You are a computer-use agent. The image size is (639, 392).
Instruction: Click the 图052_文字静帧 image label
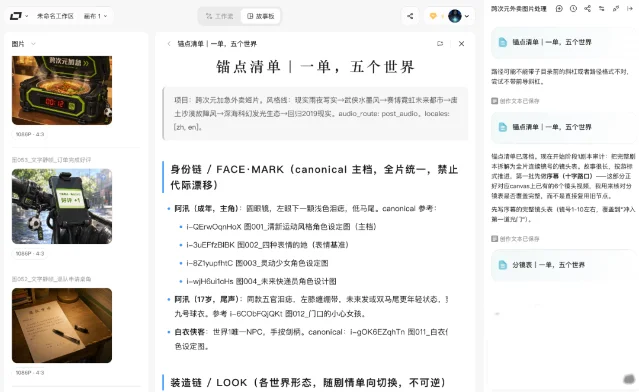point(51,279)
